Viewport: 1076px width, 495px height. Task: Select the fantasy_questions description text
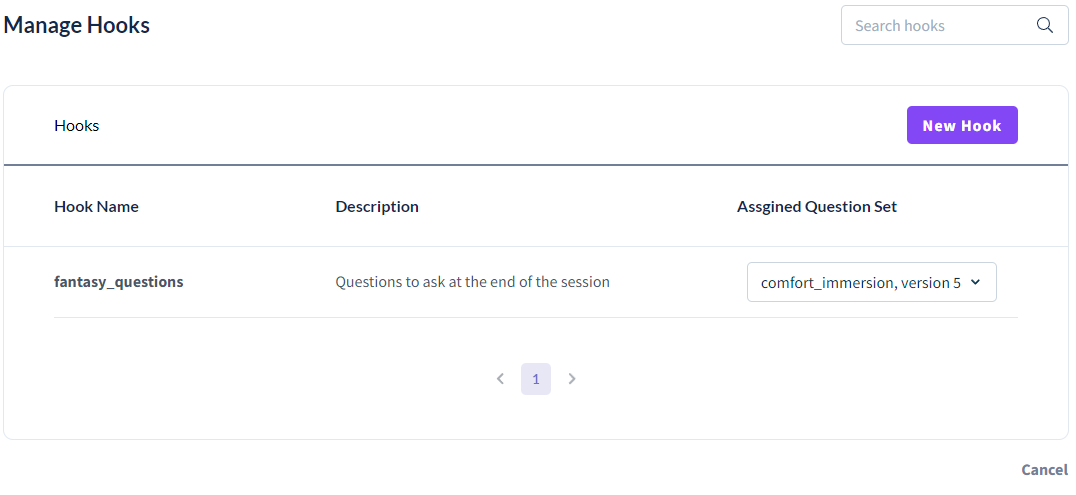point(472,281)
